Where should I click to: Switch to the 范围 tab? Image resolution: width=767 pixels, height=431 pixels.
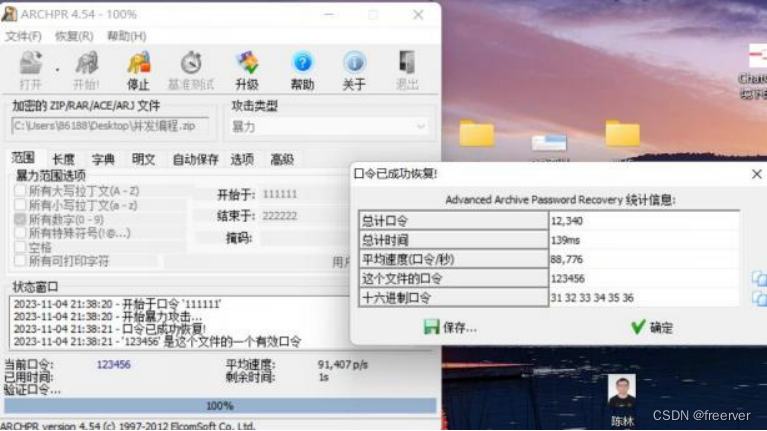(x=23, y=158)
